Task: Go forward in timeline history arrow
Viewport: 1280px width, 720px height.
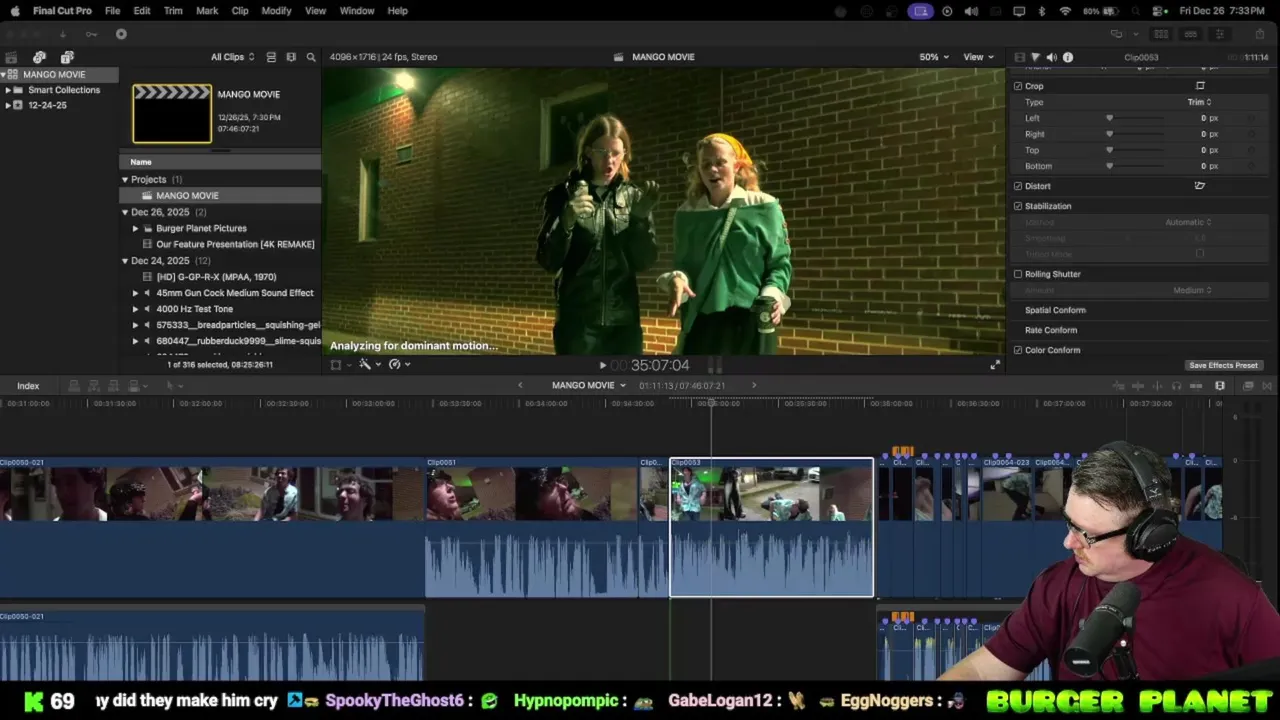Action: (x=754, y=385)
